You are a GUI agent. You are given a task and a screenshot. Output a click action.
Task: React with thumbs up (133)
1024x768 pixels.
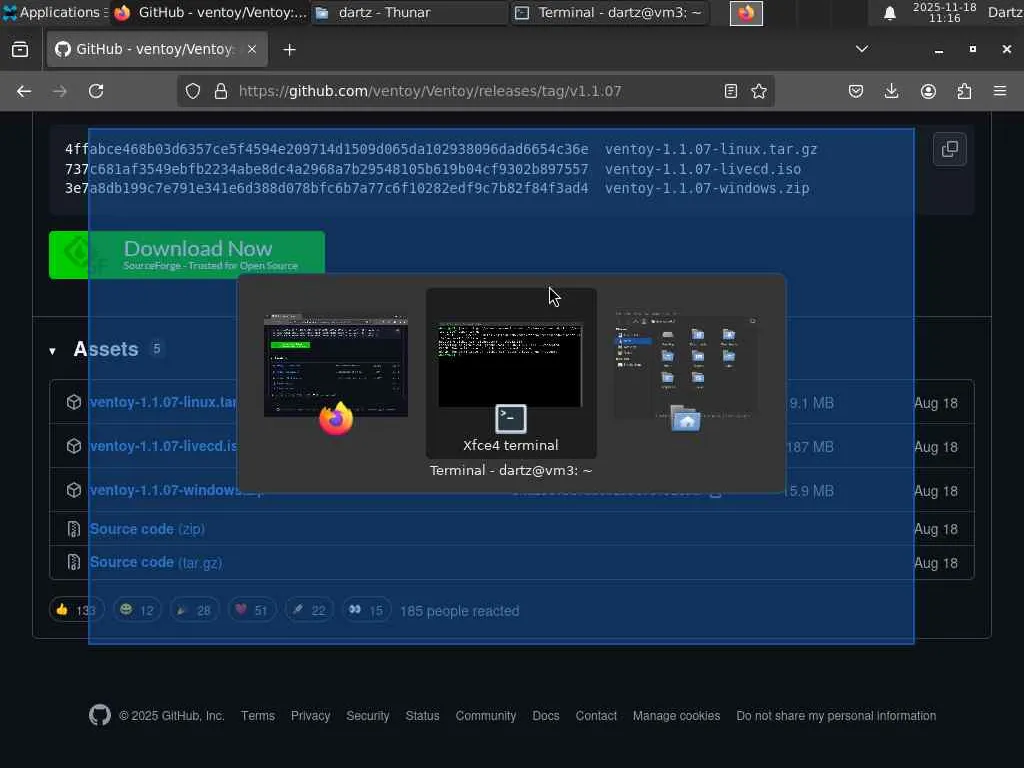76,610
